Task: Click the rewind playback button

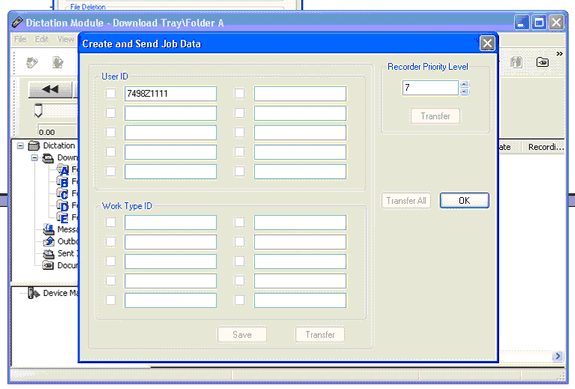Action: (50, 89)
